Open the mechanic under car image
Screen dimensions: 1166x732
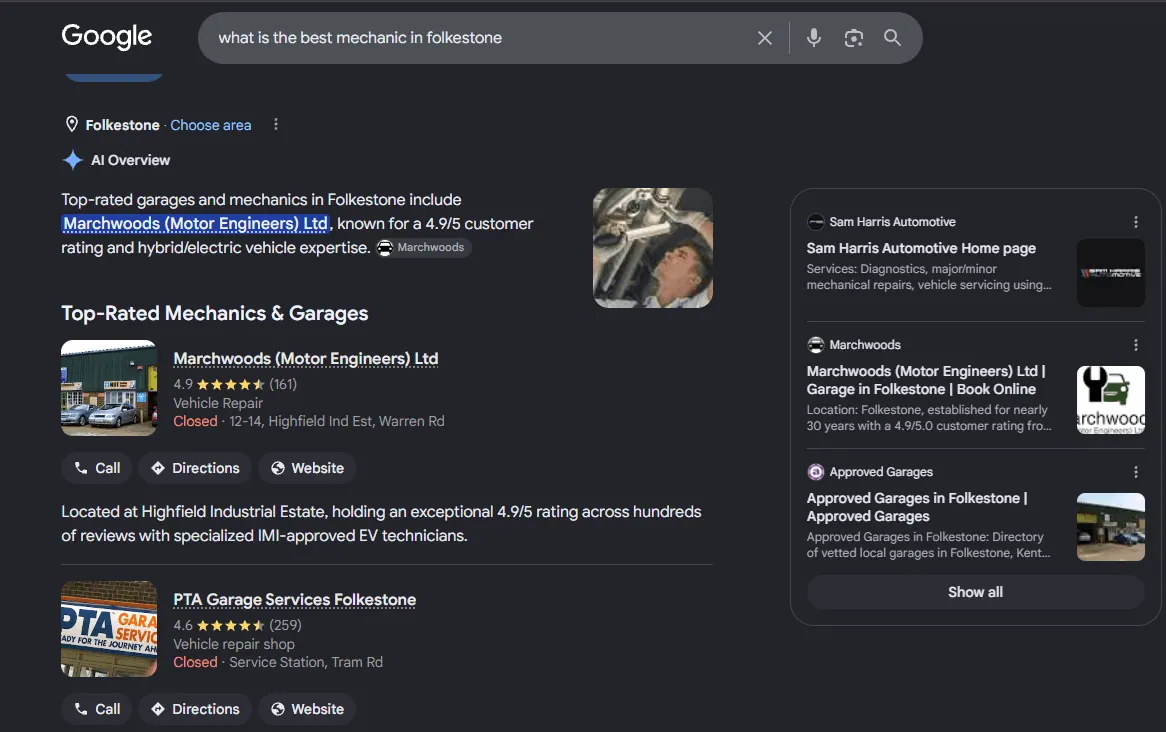click(653, 248)
